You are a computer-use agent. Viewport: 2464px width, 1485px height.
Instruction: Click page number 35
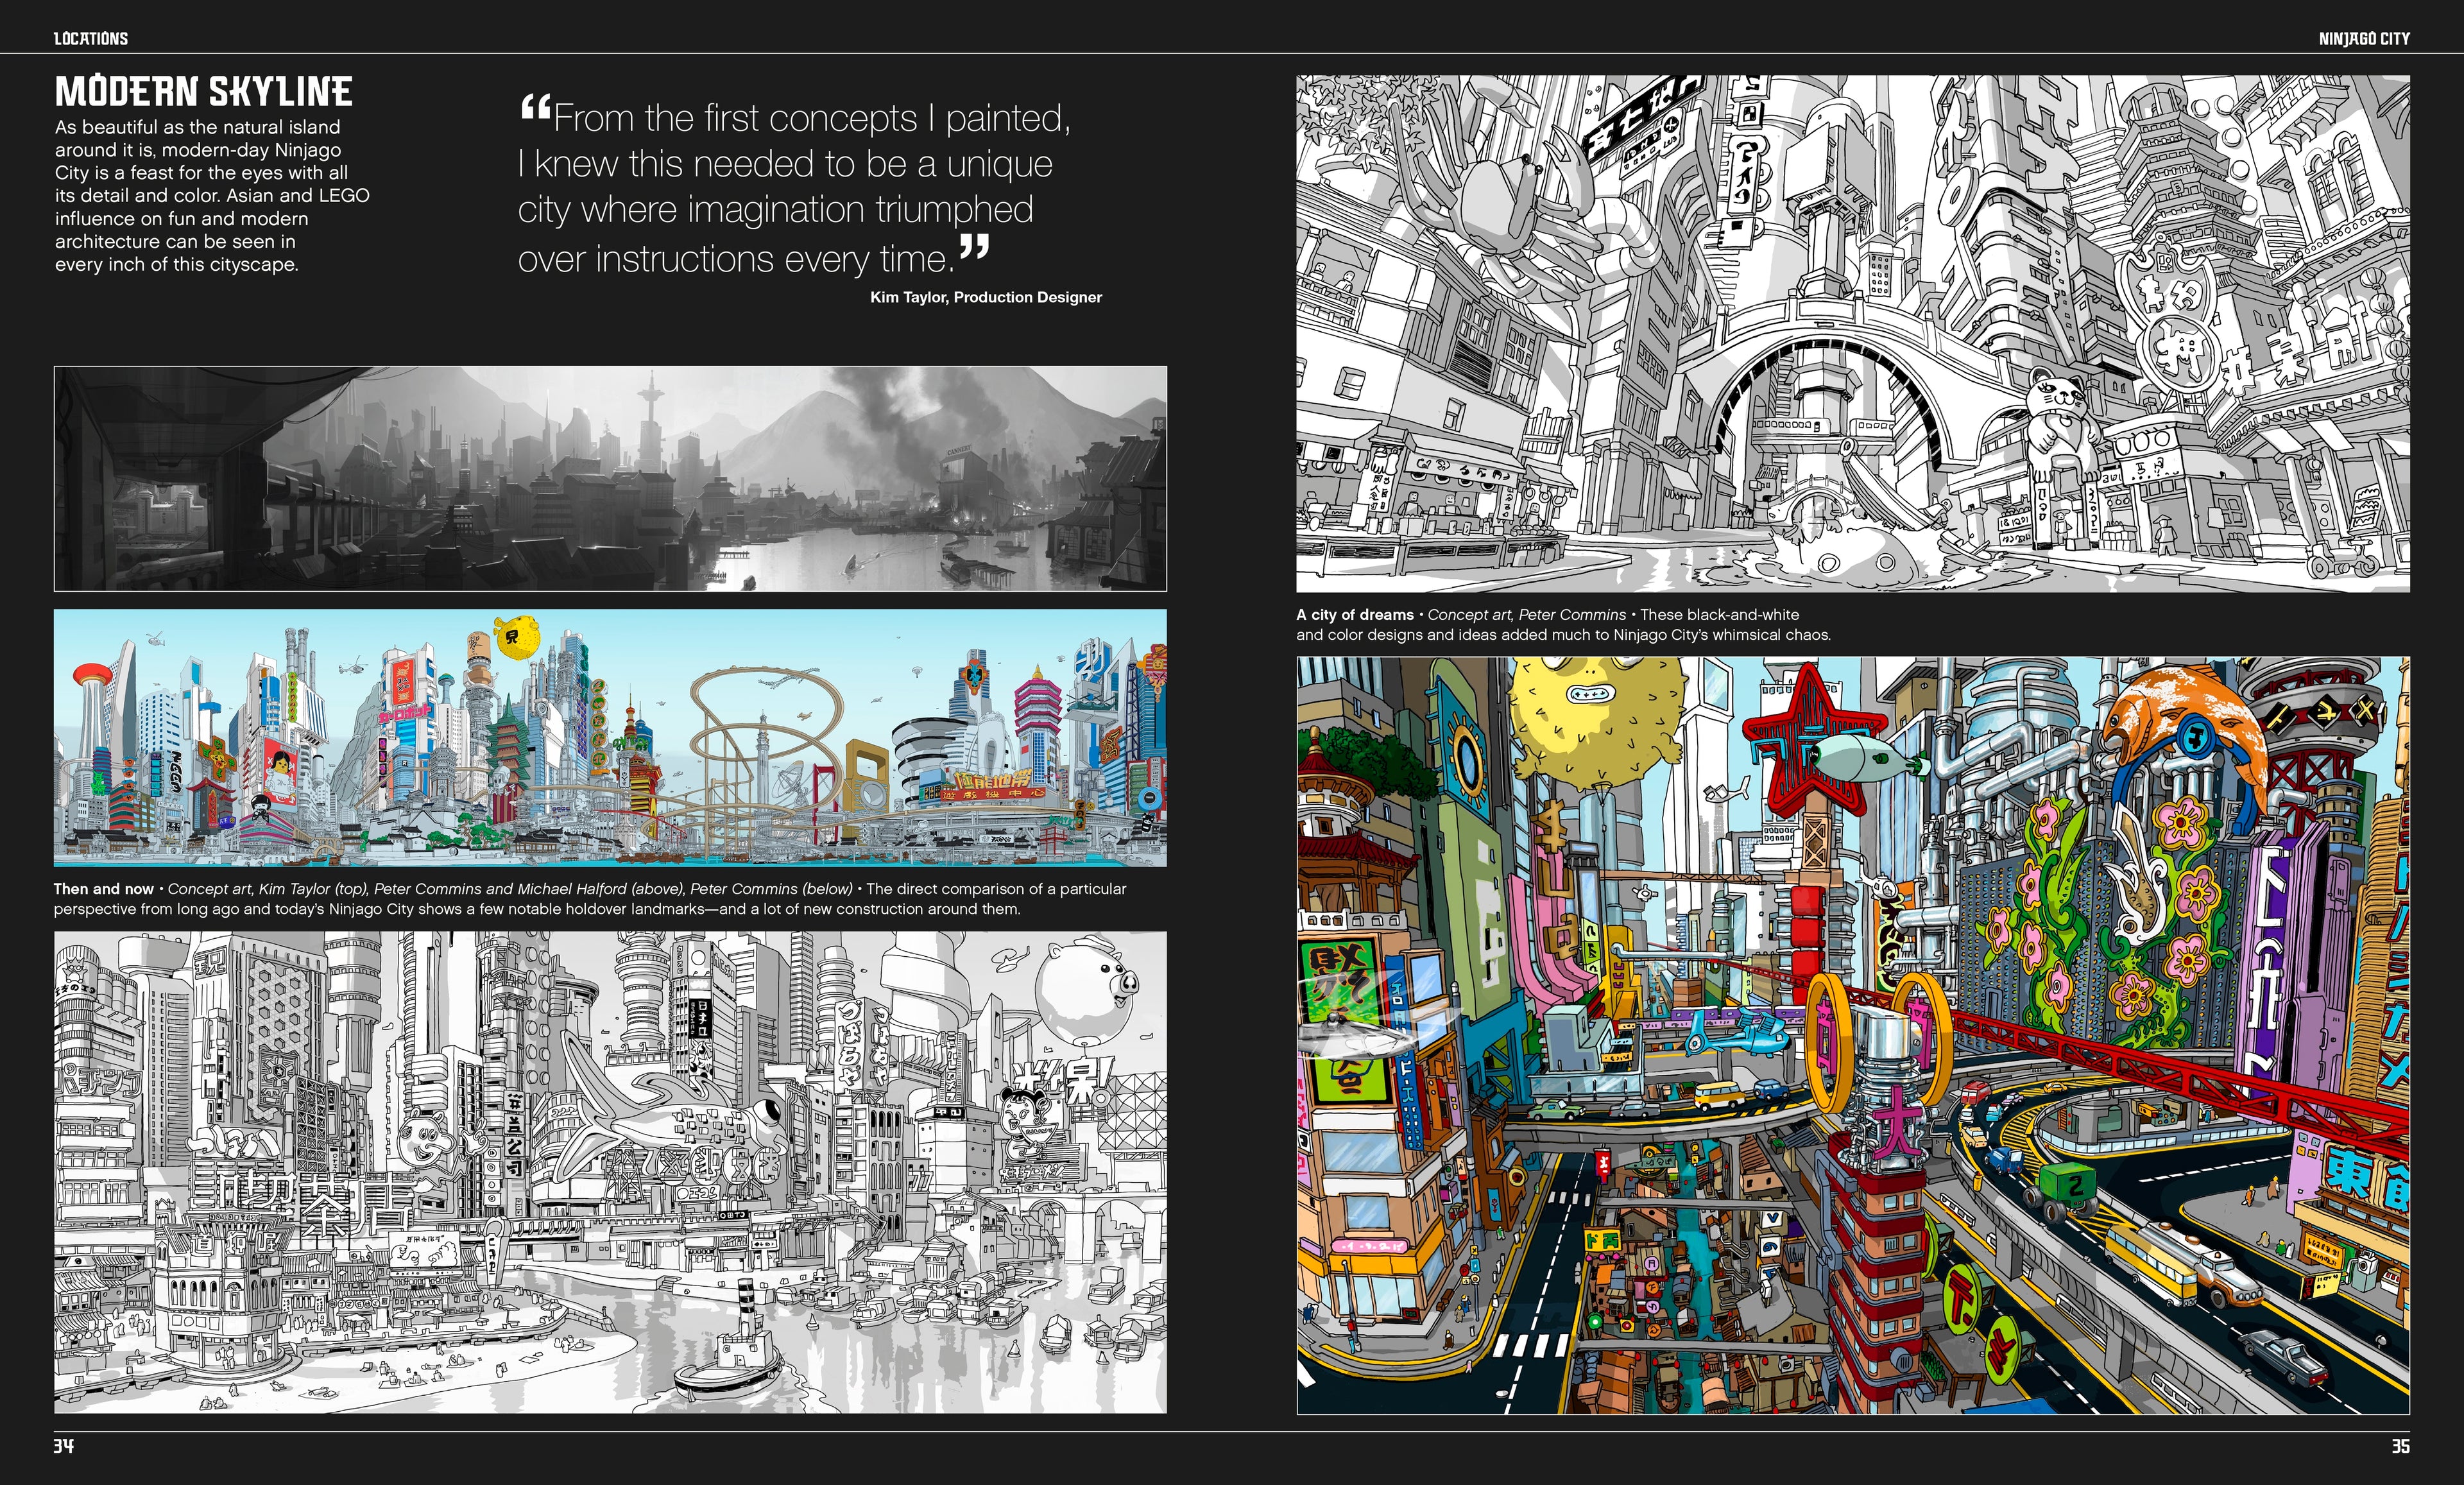point(2400,1446)
